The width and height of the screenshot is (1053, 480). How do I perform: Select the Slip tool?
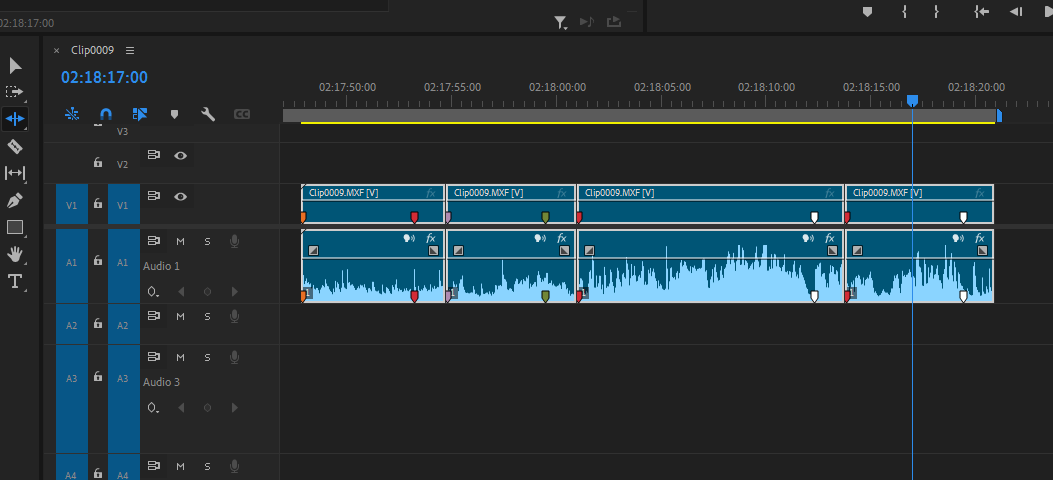coord(15,173)
